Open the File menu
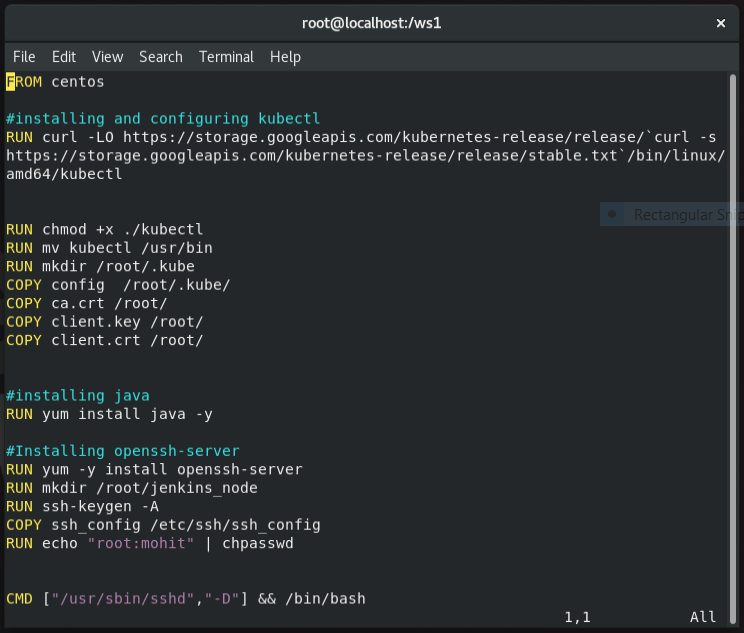 (24, 57)
